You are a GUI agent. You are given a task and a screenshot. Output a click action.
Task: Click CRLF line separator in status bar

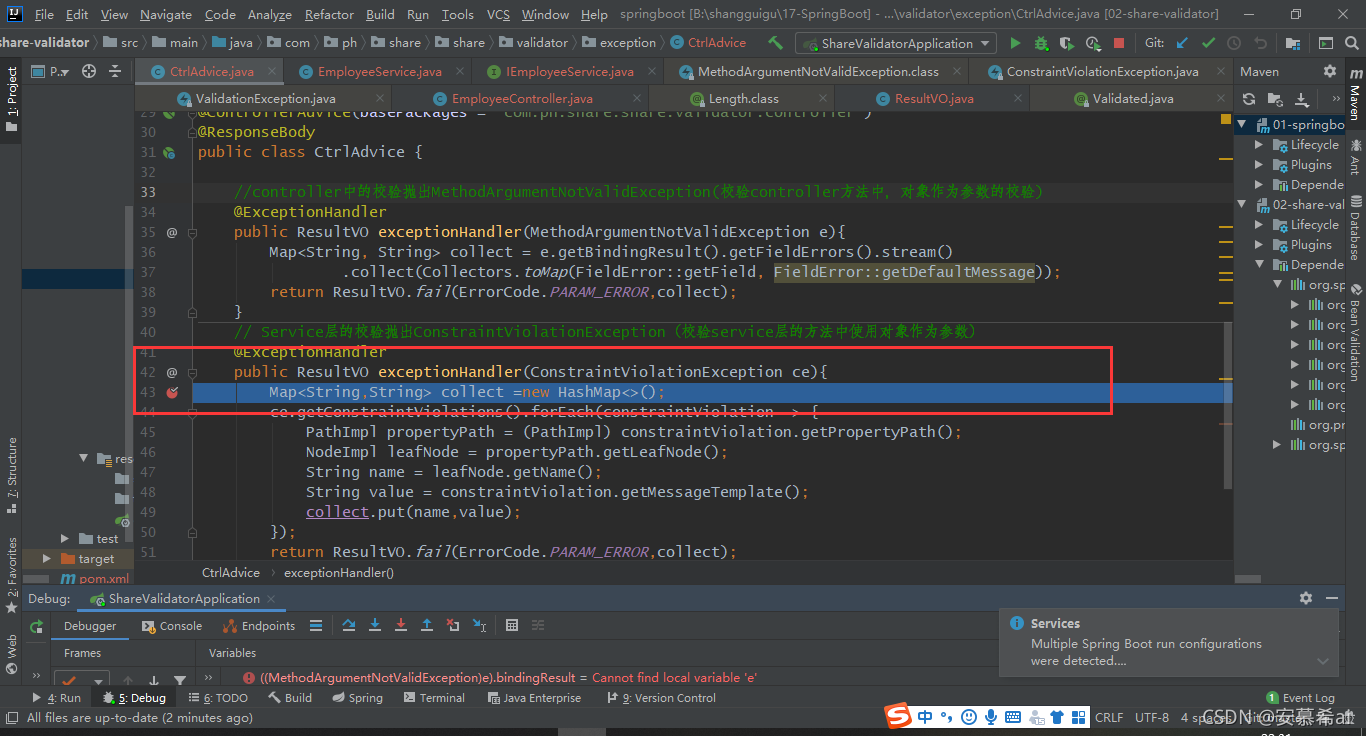point(1109,718)
